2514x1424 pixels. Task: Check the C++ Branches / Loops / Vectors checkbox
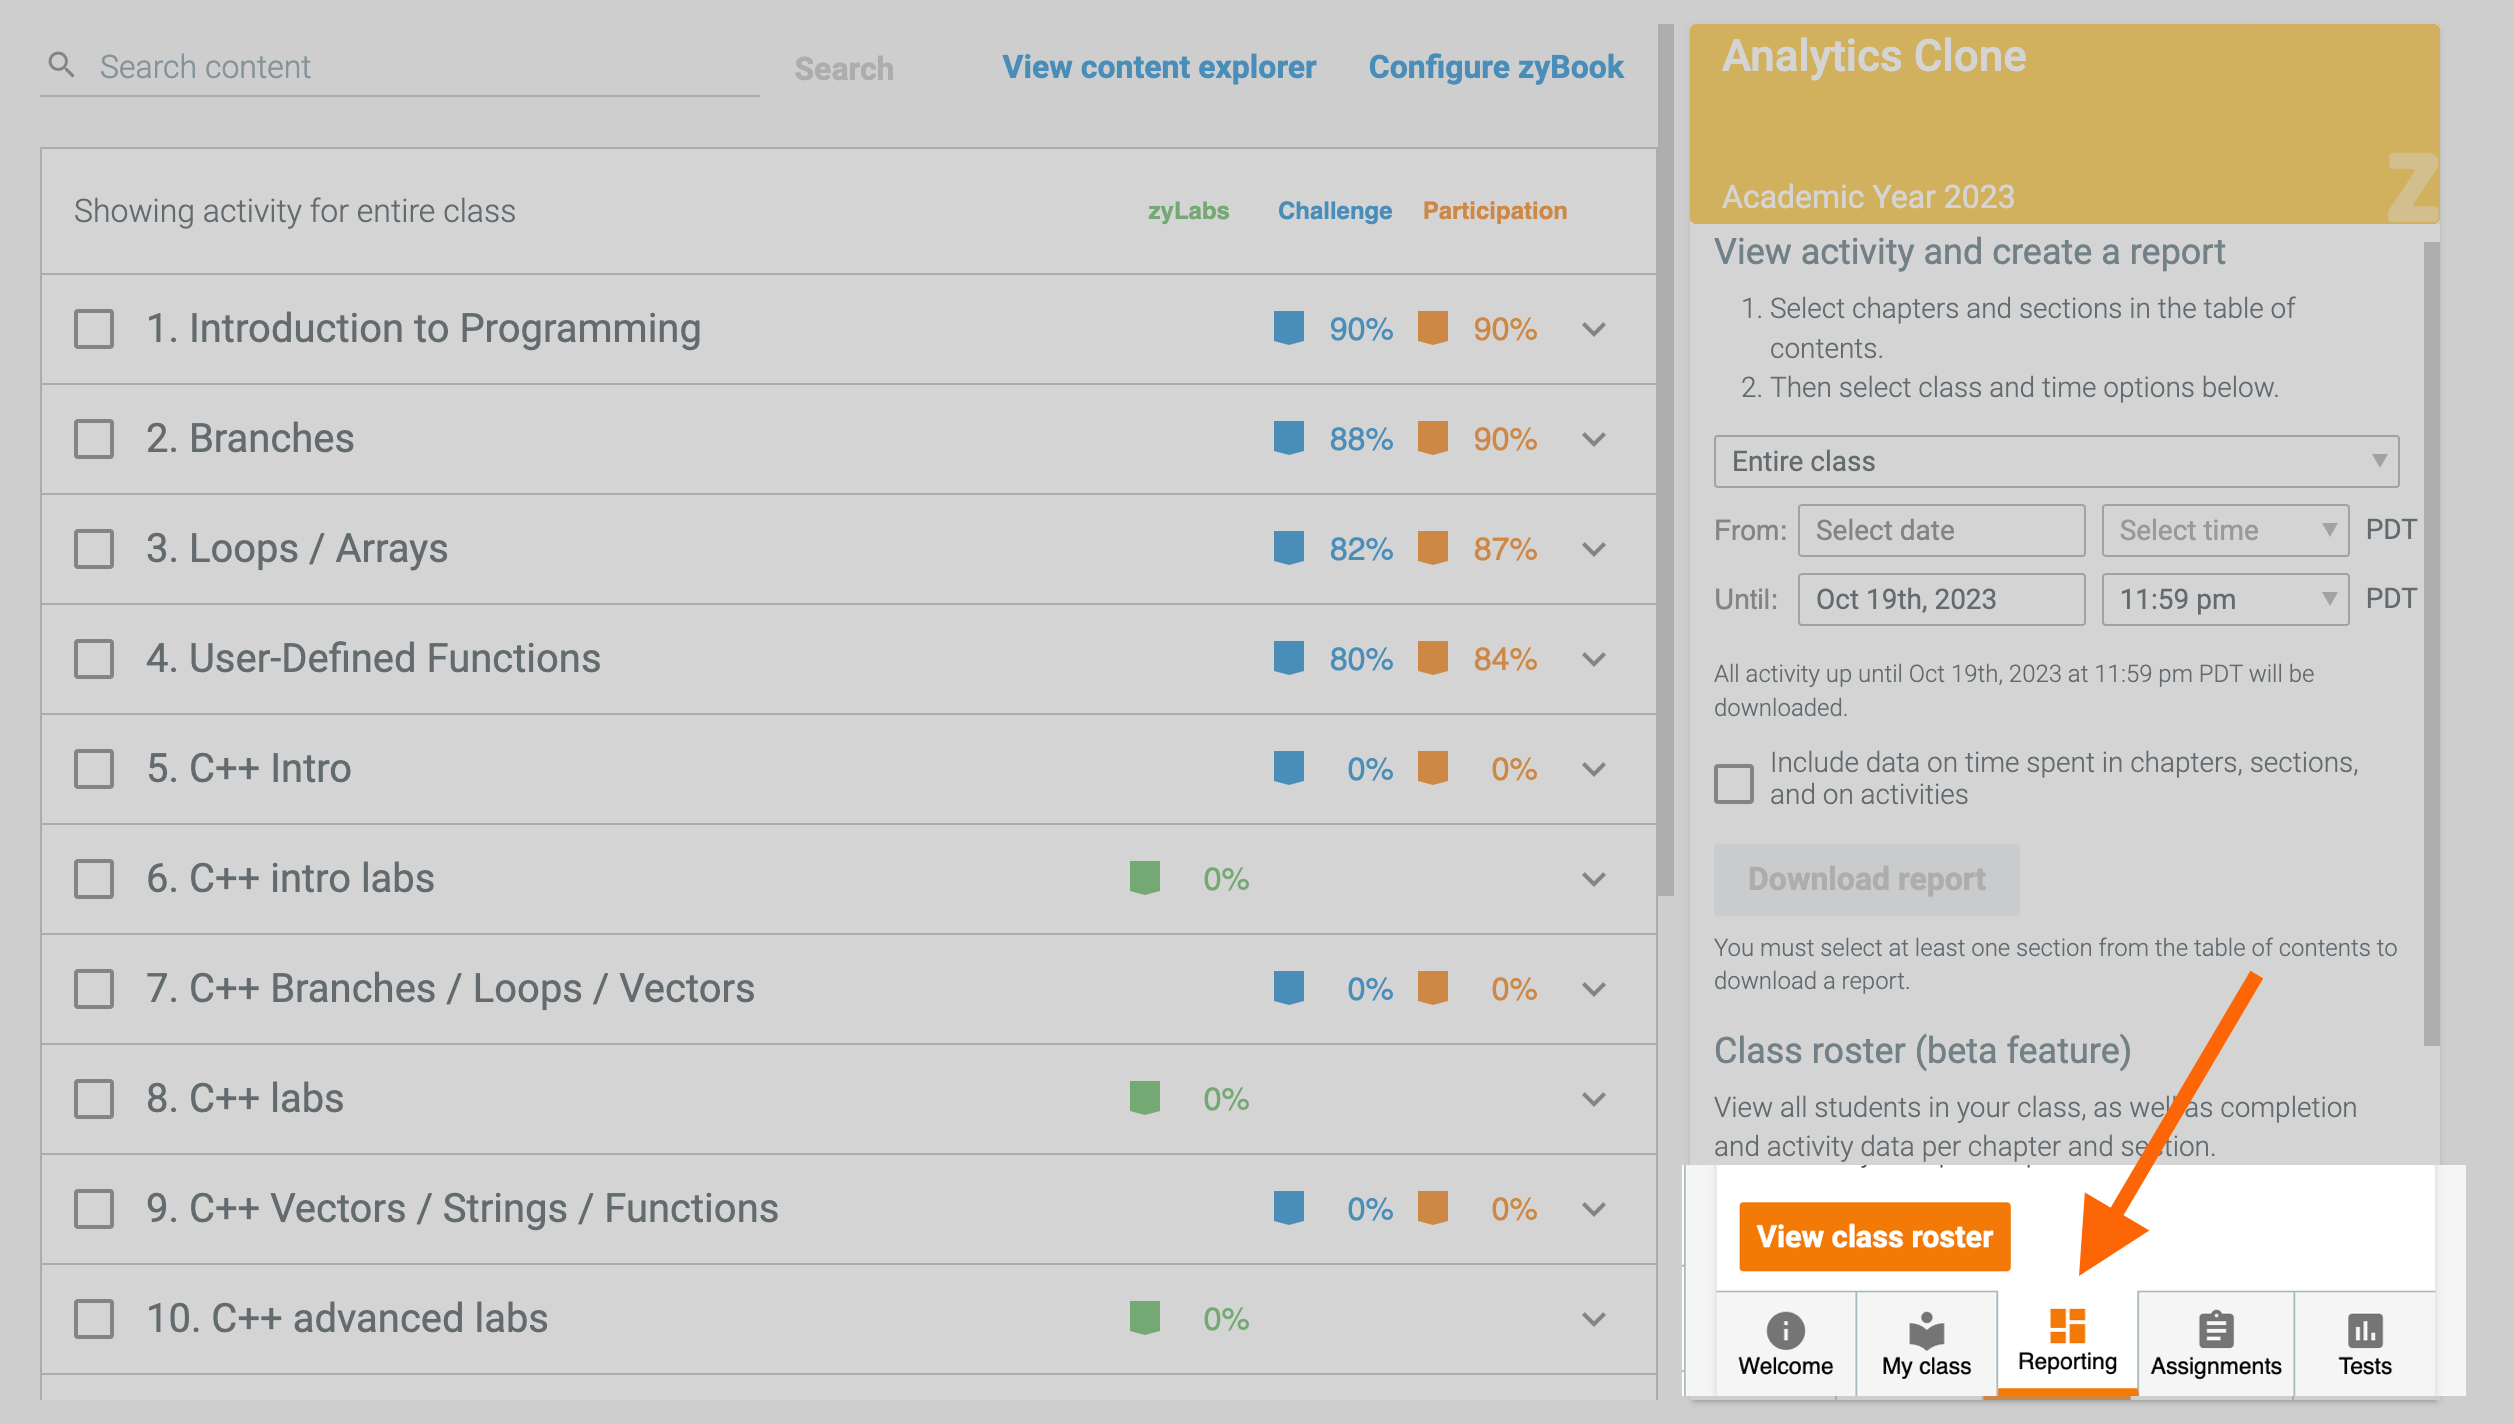point(94,989)
